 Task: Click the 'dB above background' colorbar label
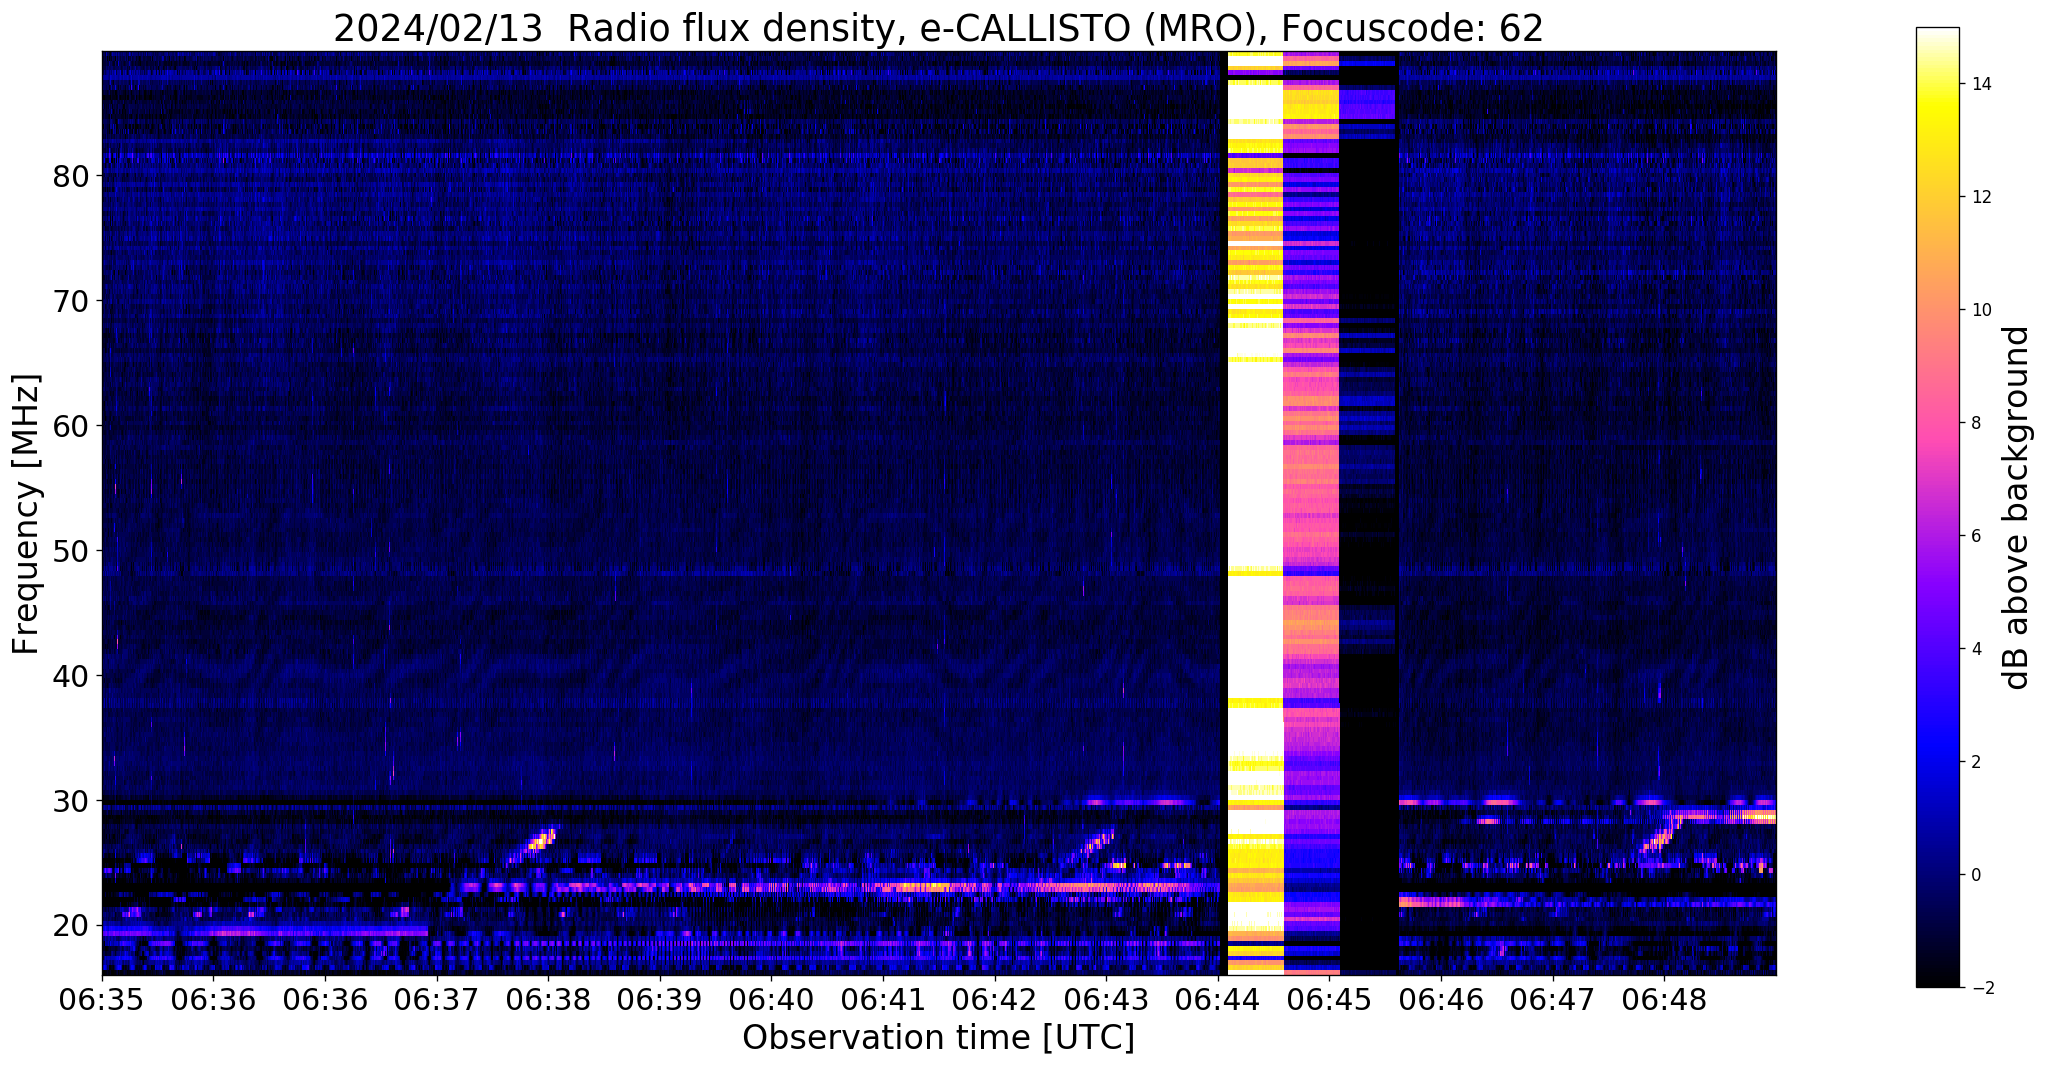pos(2016,508)
